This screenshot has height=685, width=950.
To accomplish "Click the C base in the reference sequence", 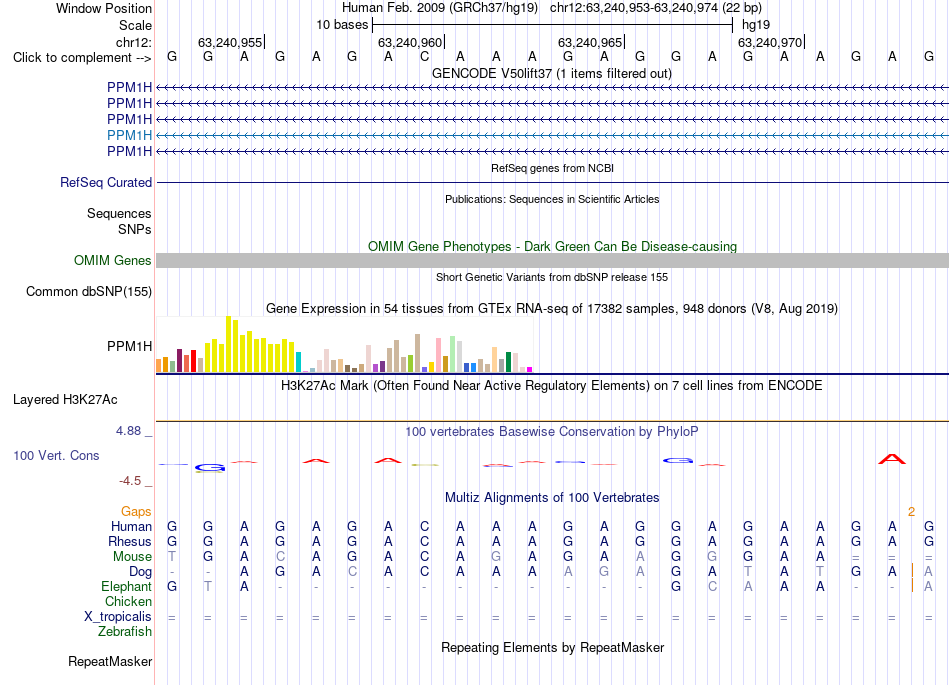I will click(424, 57).
